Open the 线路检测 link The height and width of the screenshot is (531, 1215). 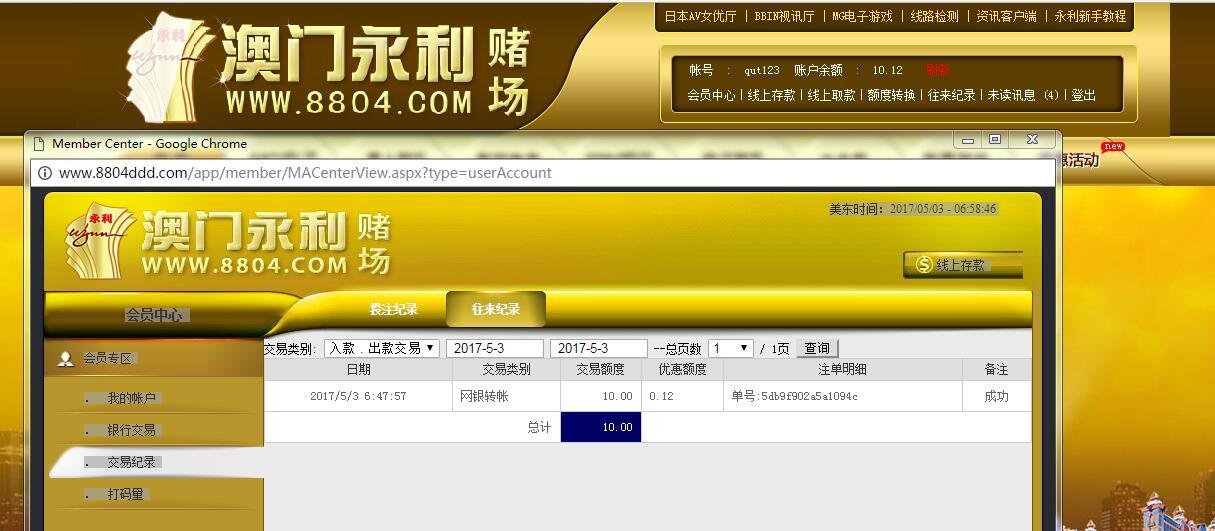(934, 16)
